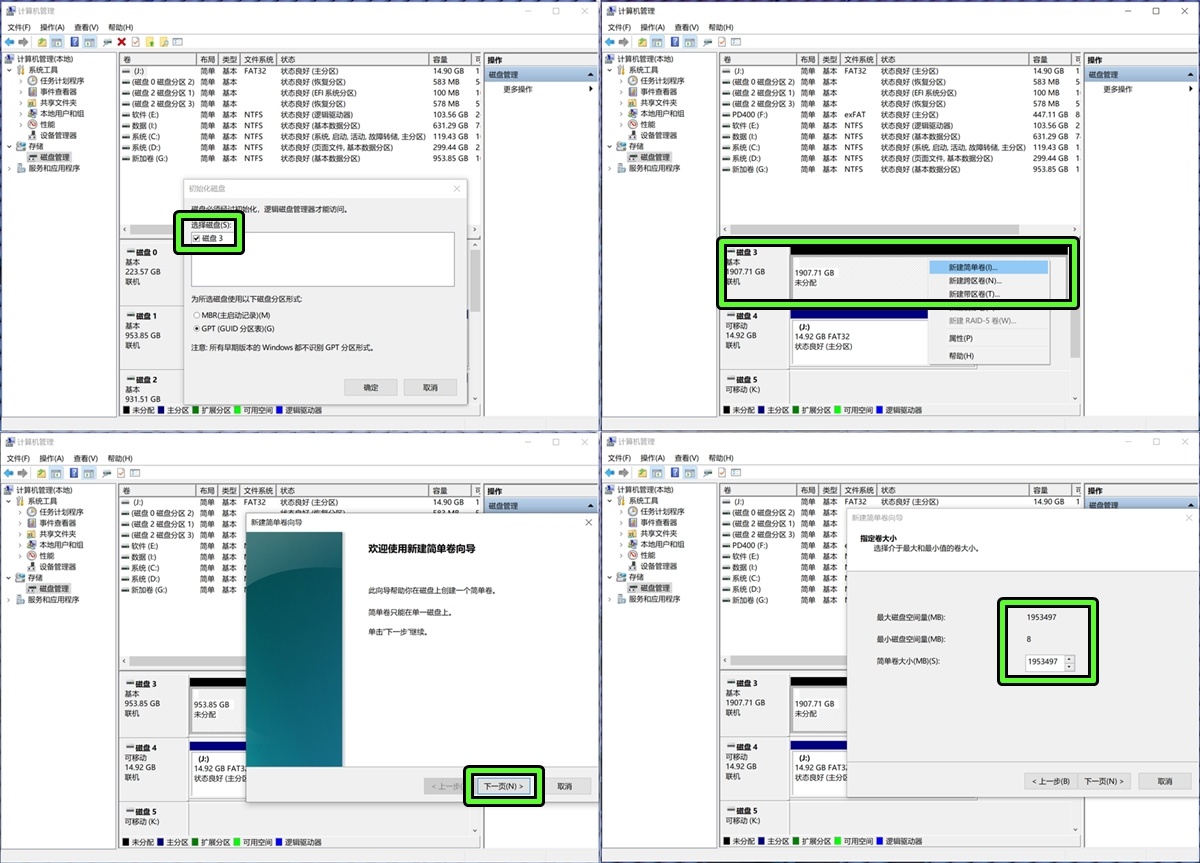Click the red X delete toolbar icon
The image size is (1200, 863).
click(x=121, y=42)
